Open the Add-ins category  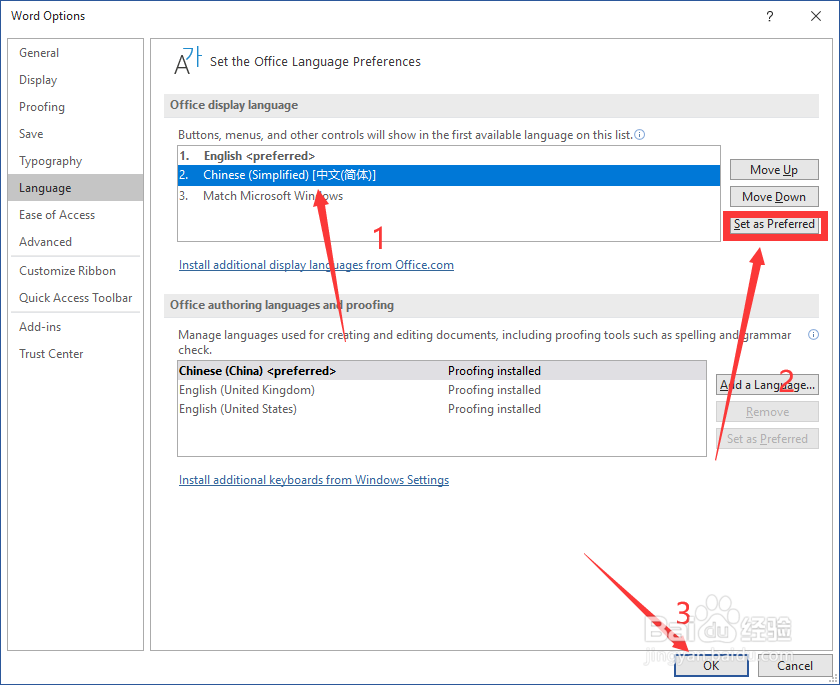point(76,327)
